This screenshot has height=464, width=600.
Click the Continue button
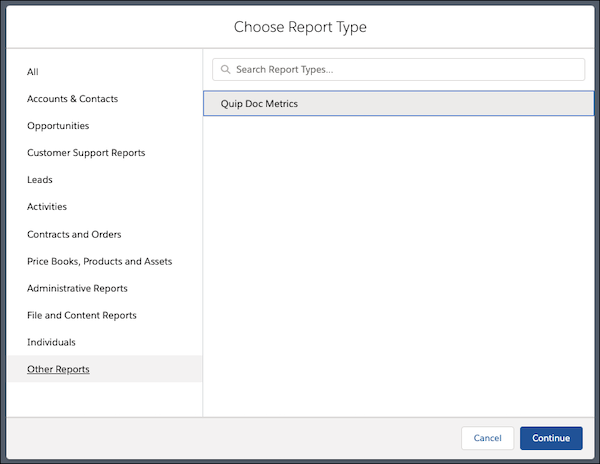551,438
